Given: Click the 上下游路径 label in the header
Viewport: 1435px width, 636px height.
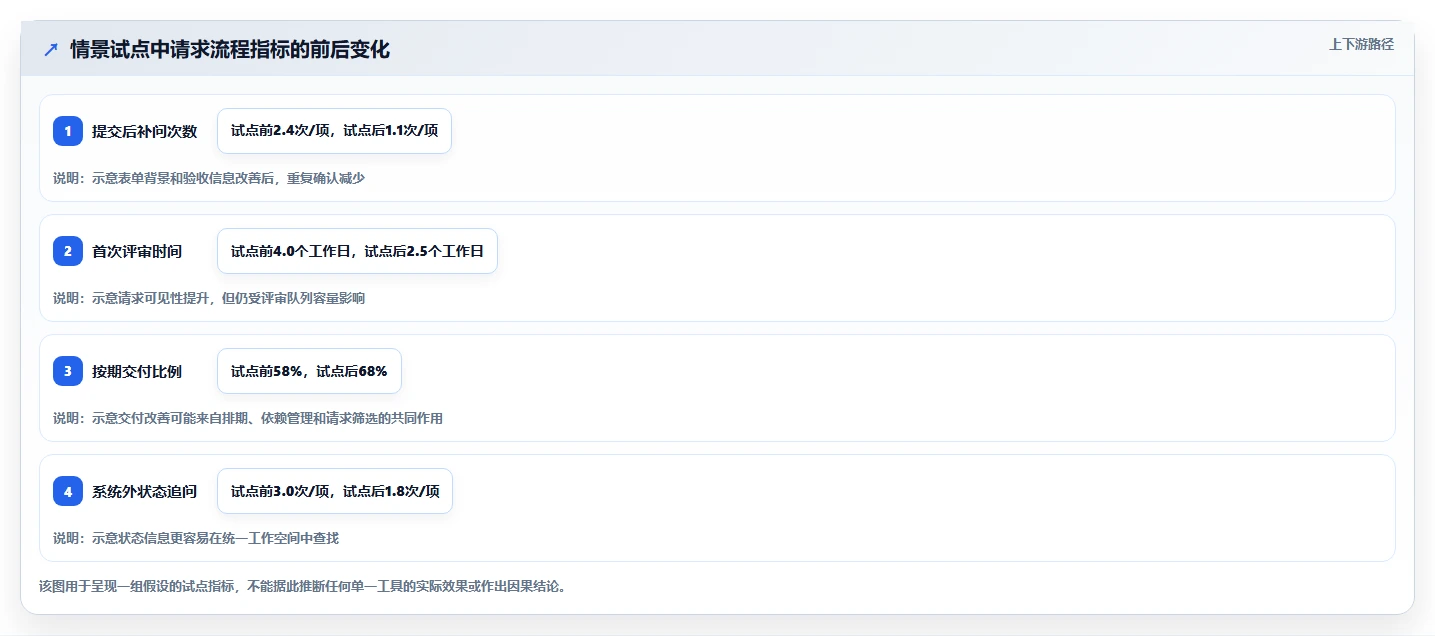Looking at the screenshot, I should [1361, 44].
